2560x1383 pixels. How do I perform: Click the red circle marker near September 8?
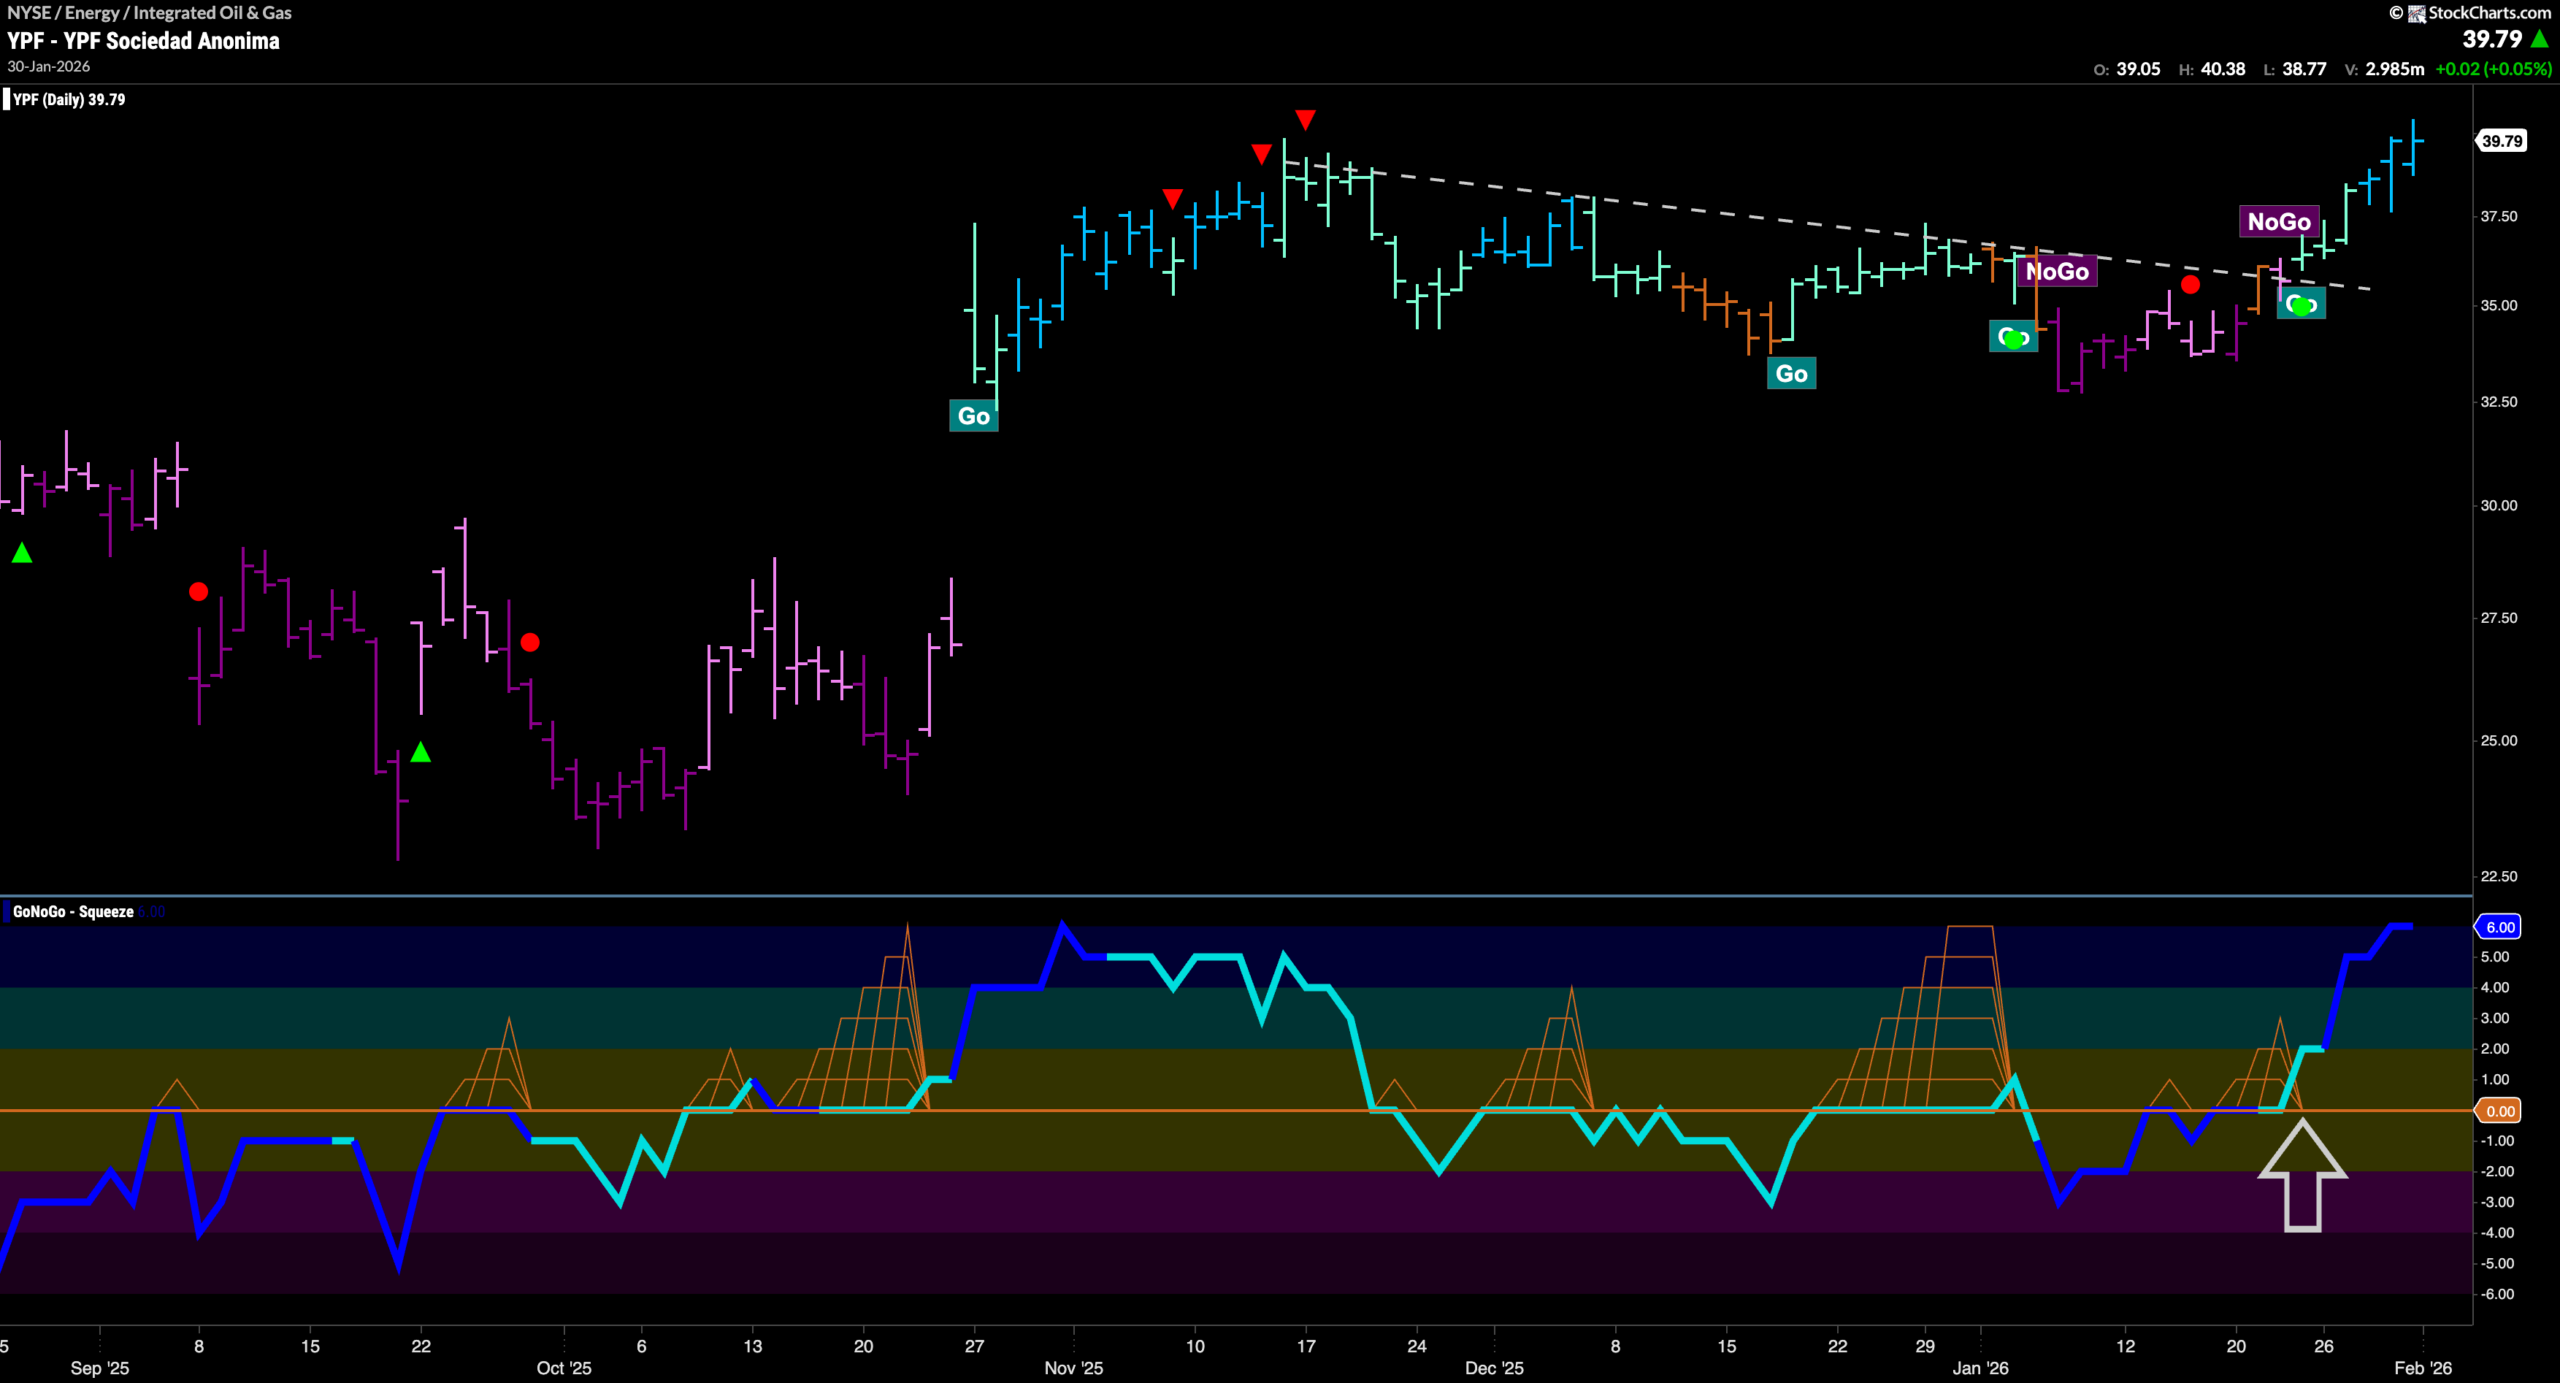coord(198,592)
